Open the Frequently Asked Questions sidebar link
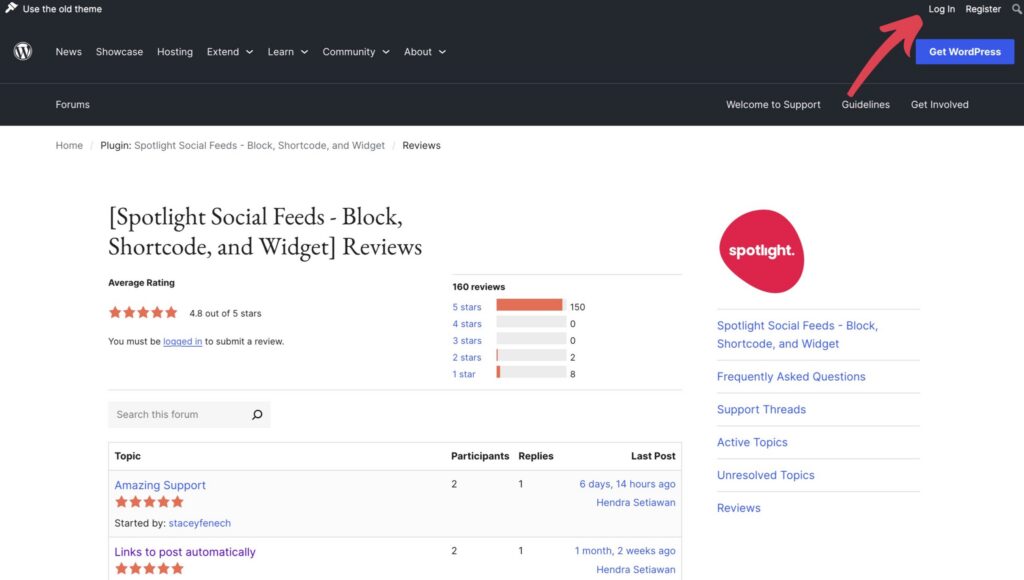Viewport: 1024px width, 580px height. click(793, 376)
